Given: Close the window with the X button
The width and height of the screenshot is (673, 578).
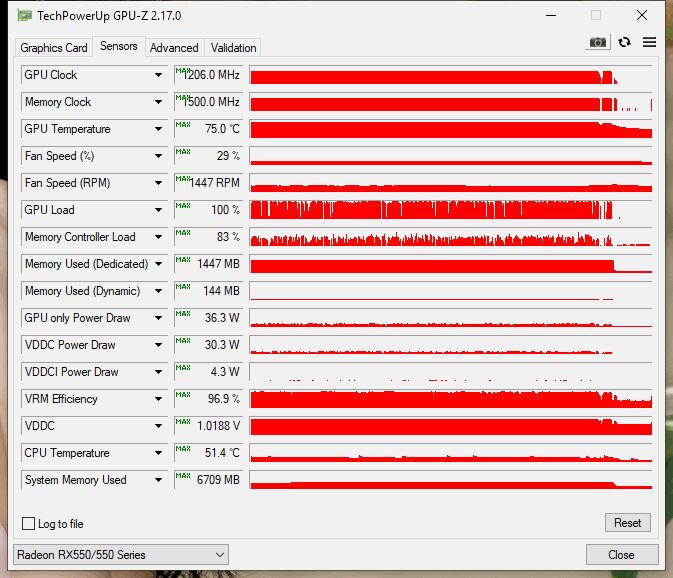Looking at the screenshot, I should 642,15.
